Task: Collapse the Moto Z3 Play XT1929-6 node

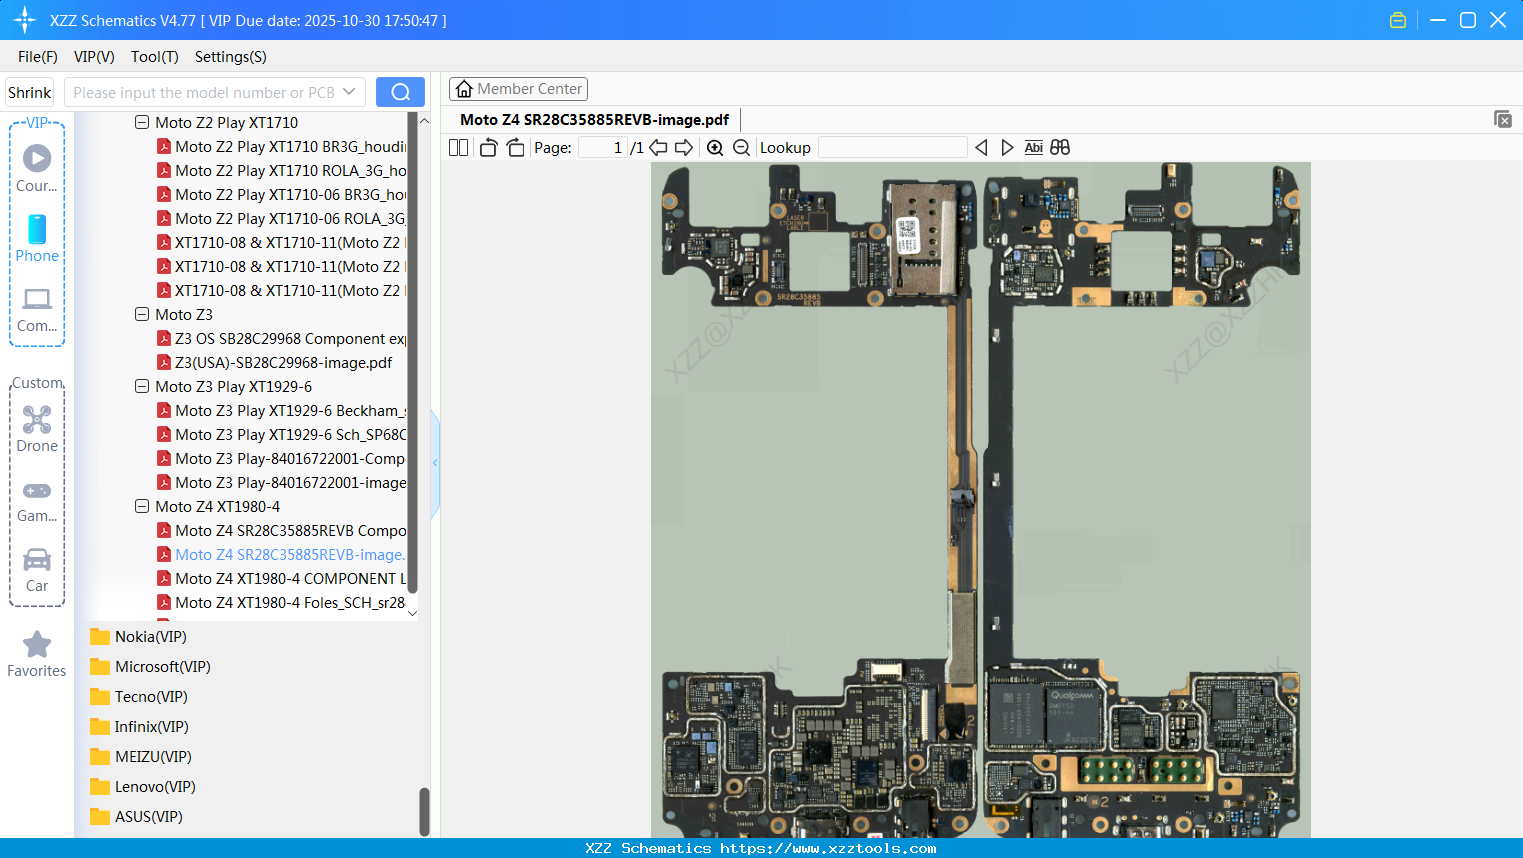Action: click(142, 387)
